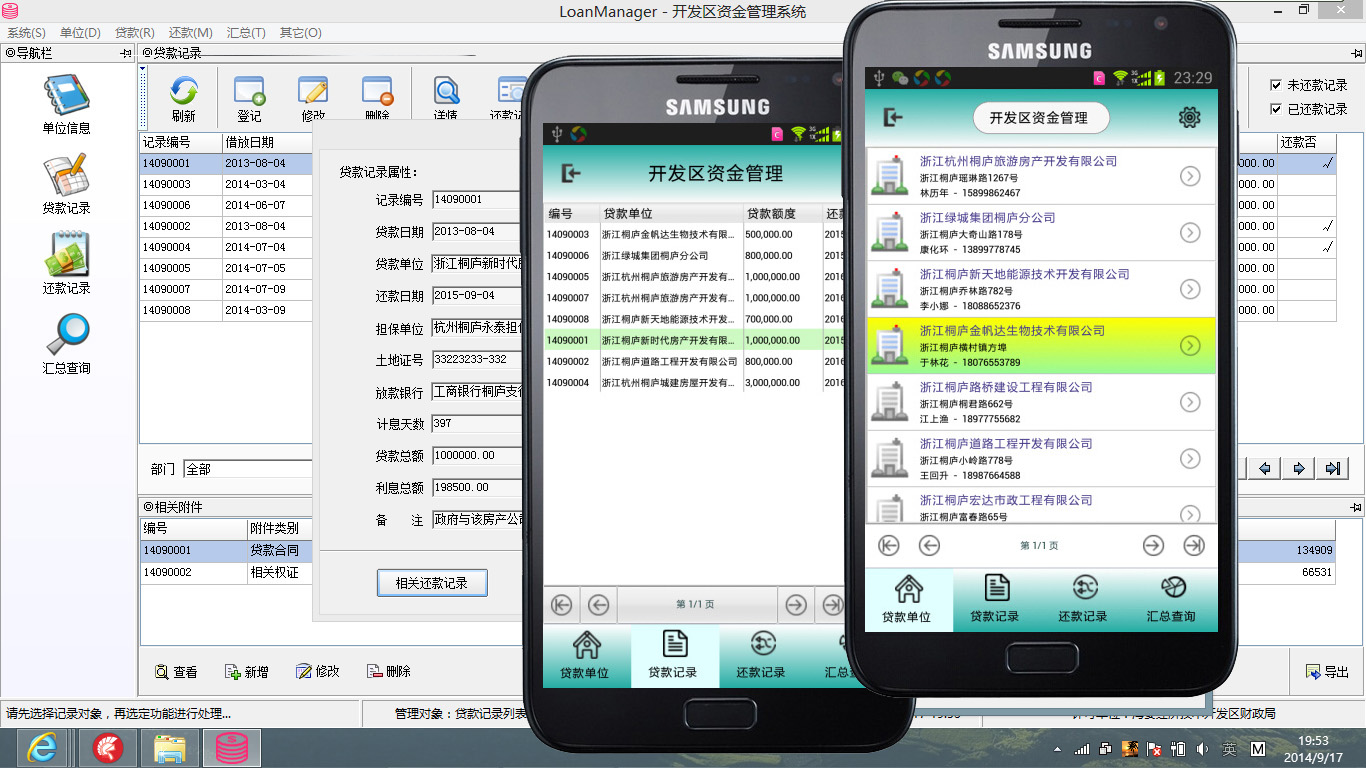Expand 浙江桐庐道路工程开发有限公司 row arrow
The image size is (1366, 768).
1190,458
